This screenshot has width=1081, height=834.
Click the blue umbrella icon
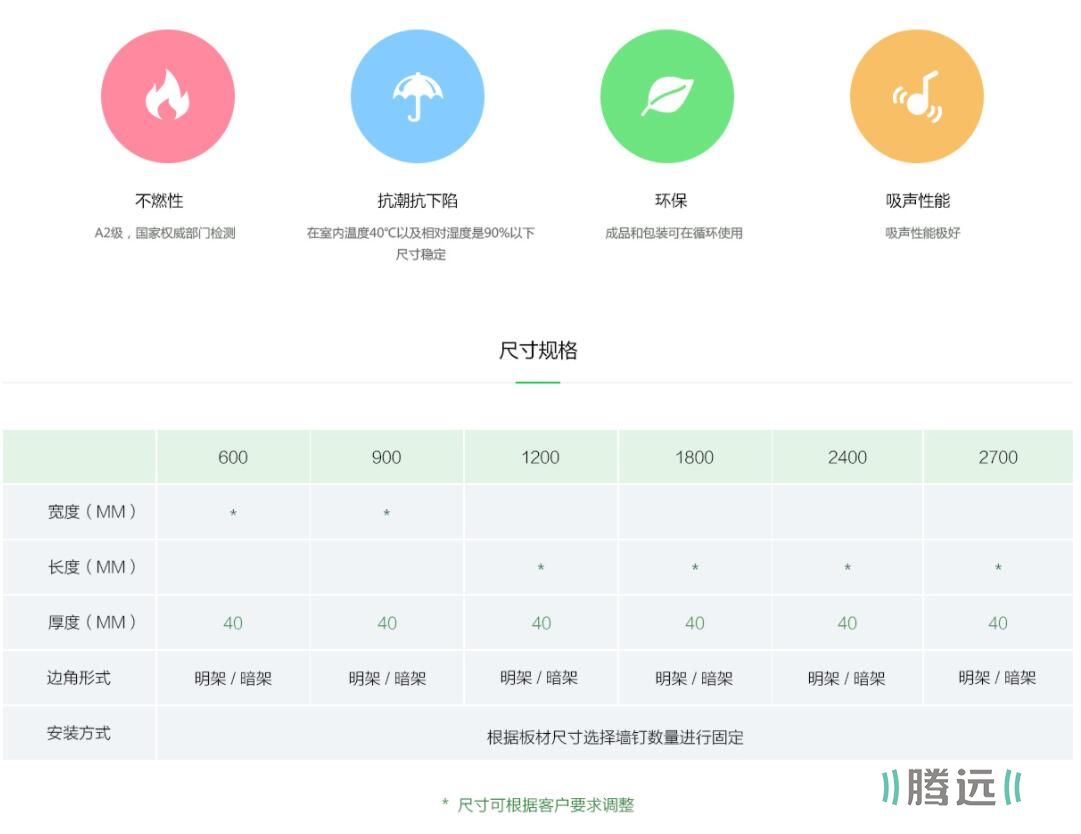(x=417, y=97)
